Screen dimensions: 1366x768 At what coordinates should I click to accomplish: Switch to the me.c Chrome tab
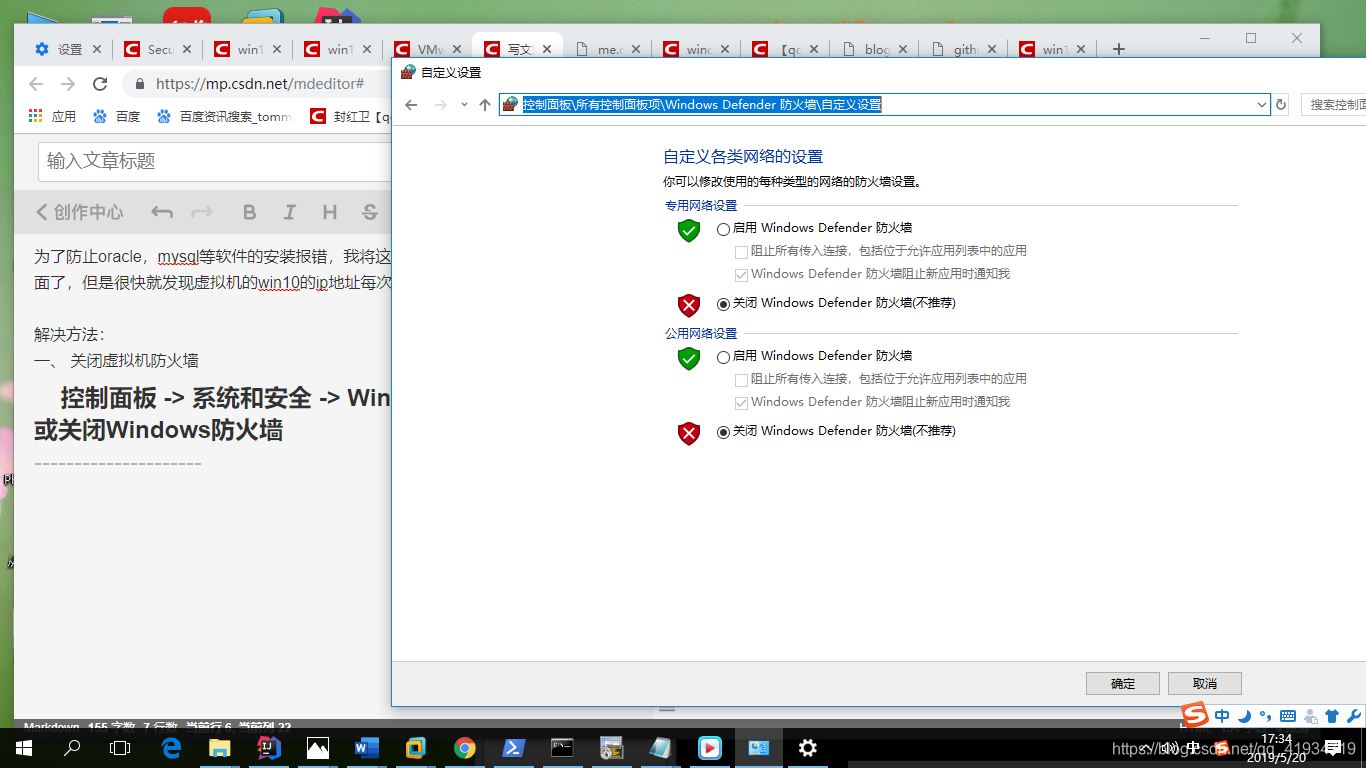[607, 49]
